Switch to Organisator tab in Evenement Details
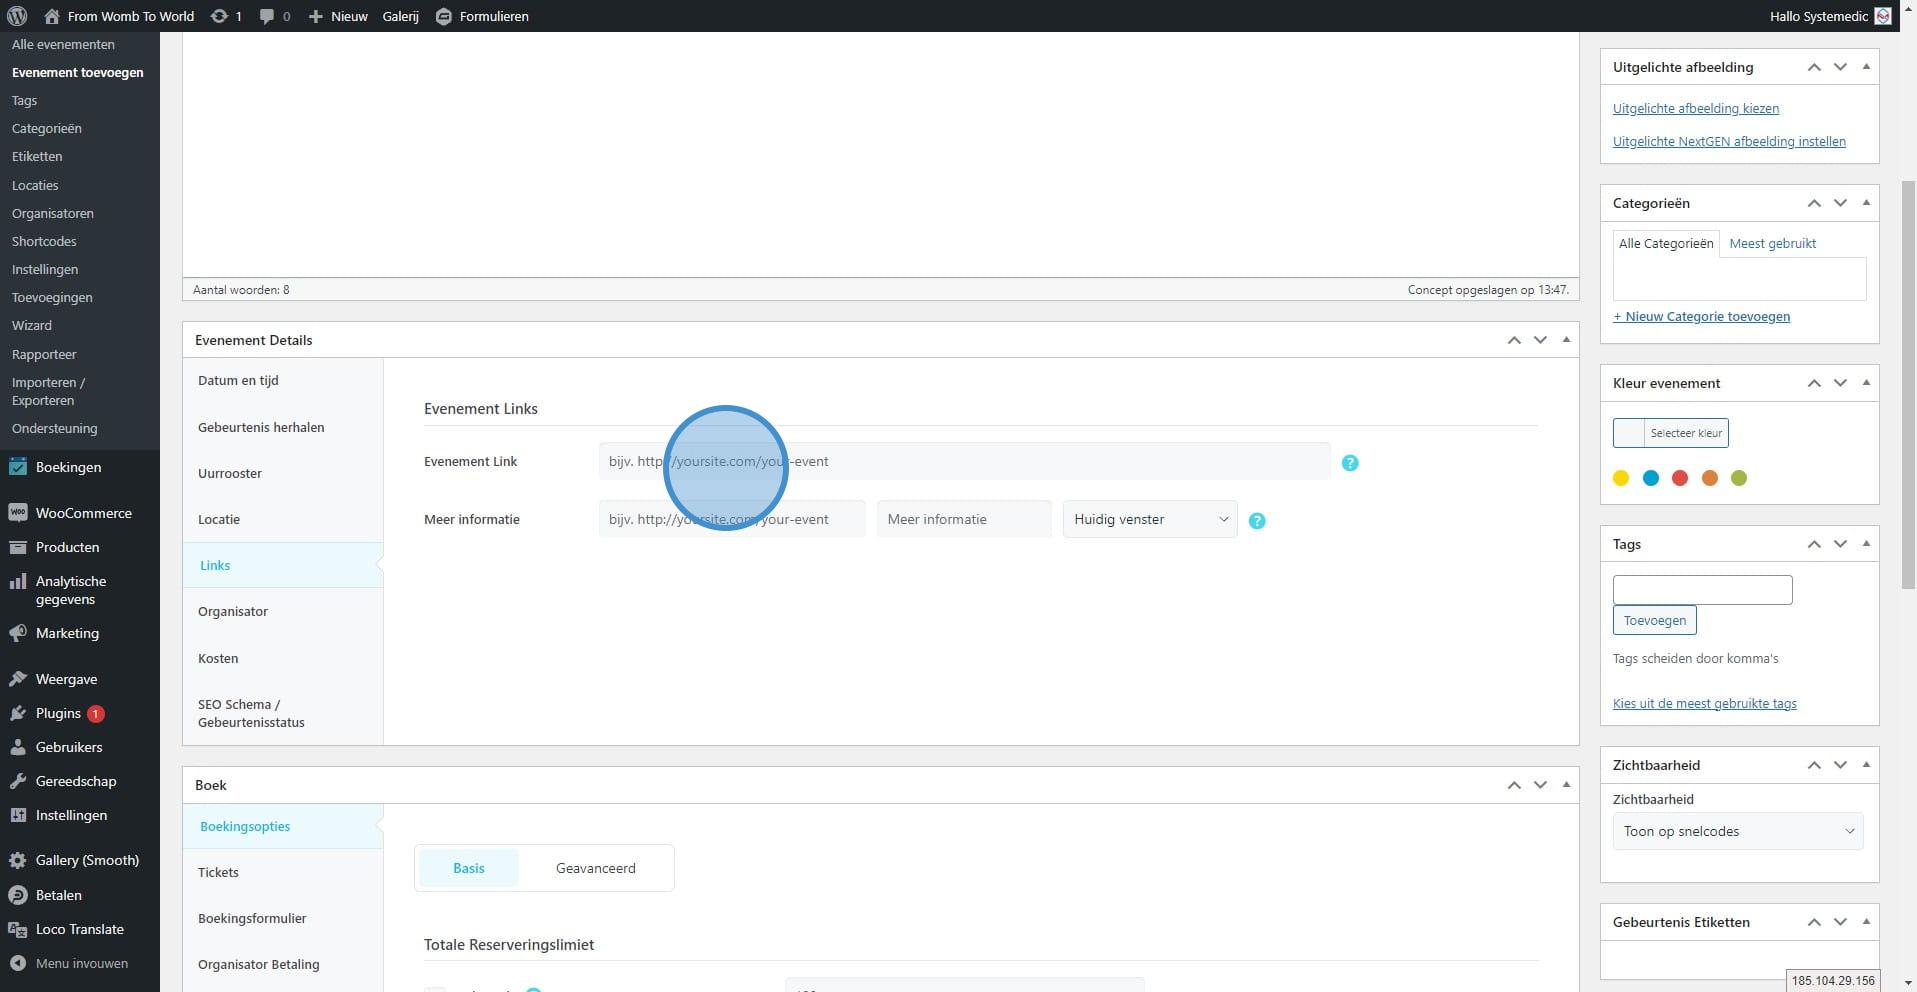This screenshot has height=992, width=1917. tap(233, 611)
